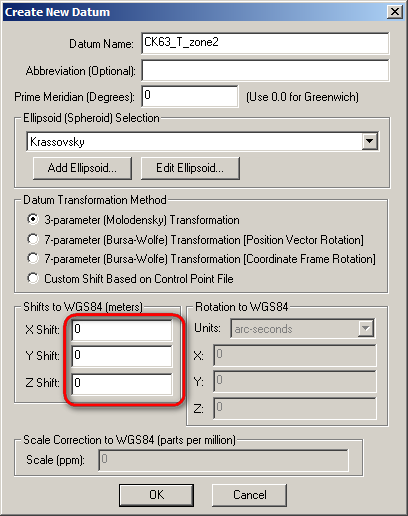
Task: Focus the Y Shift input box
Action: (122, 356)
